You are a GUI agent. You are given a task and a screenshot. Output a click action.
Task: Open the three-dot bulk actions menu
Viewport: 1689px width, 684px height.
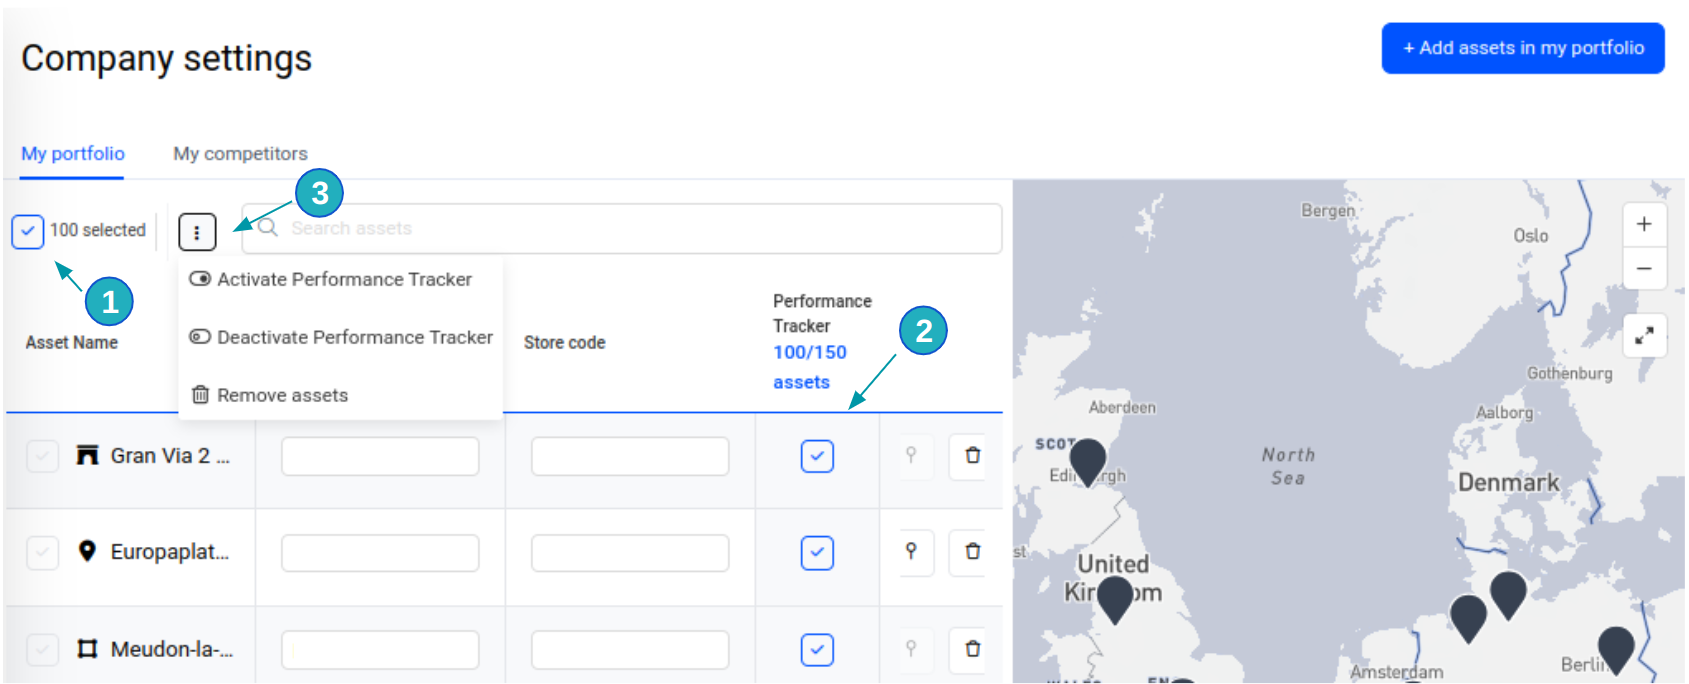point(197,232)
